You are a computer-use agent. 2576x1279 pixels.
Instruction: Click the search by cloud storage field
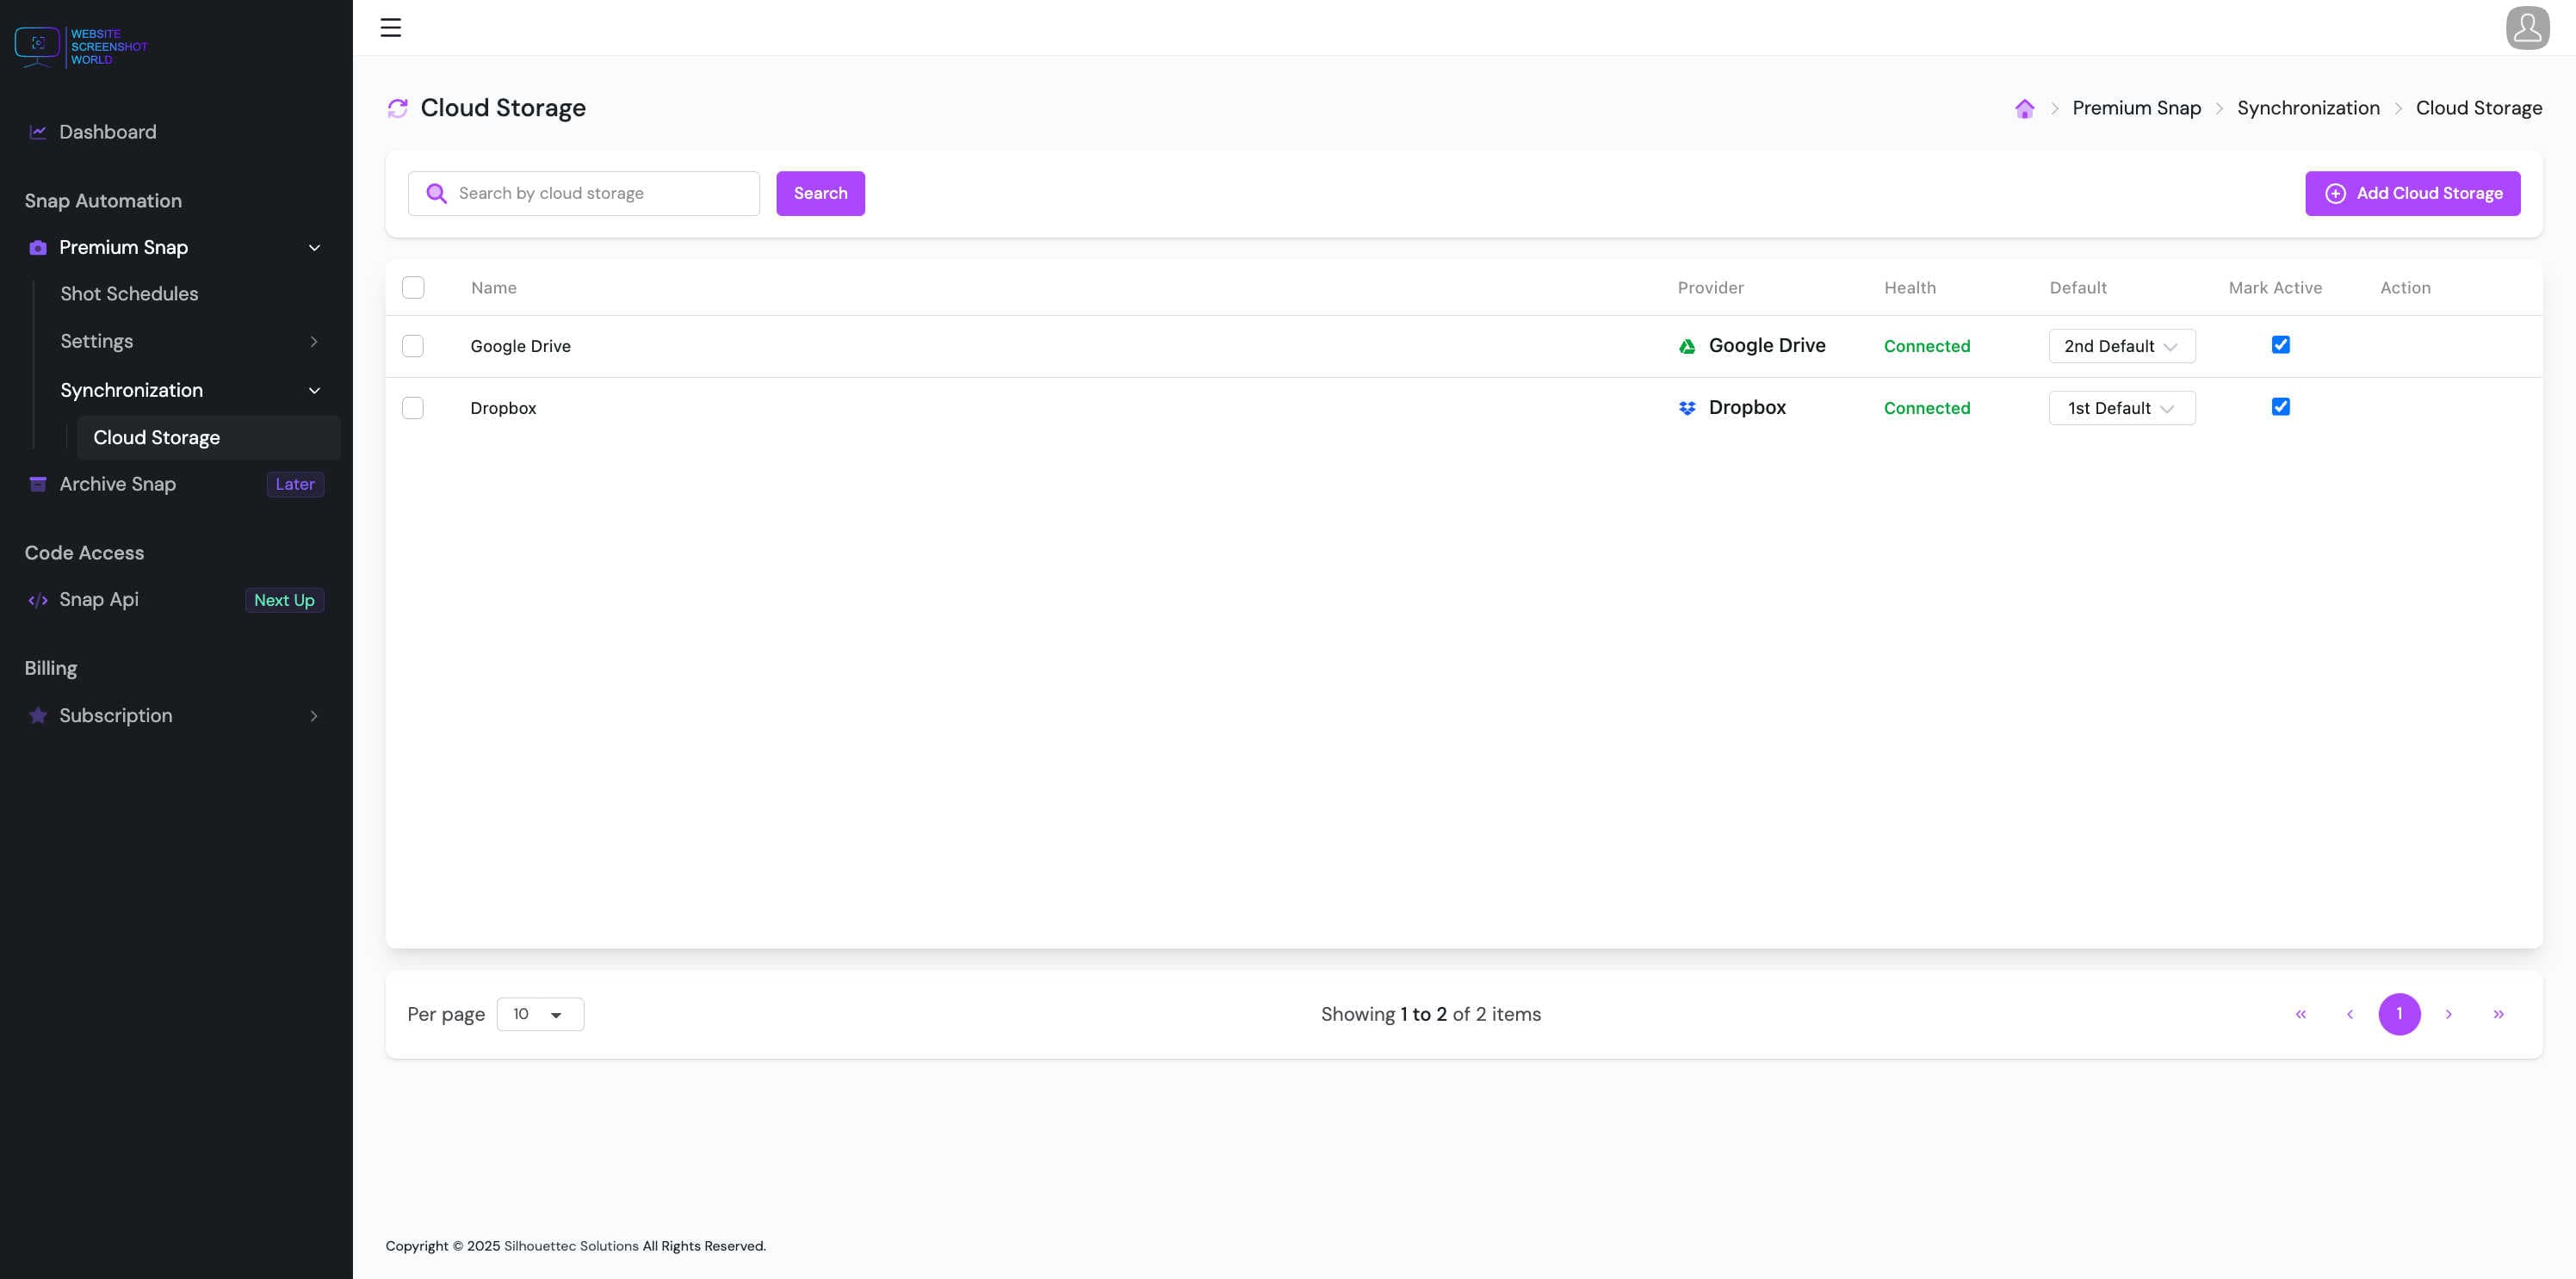point(584,192)
